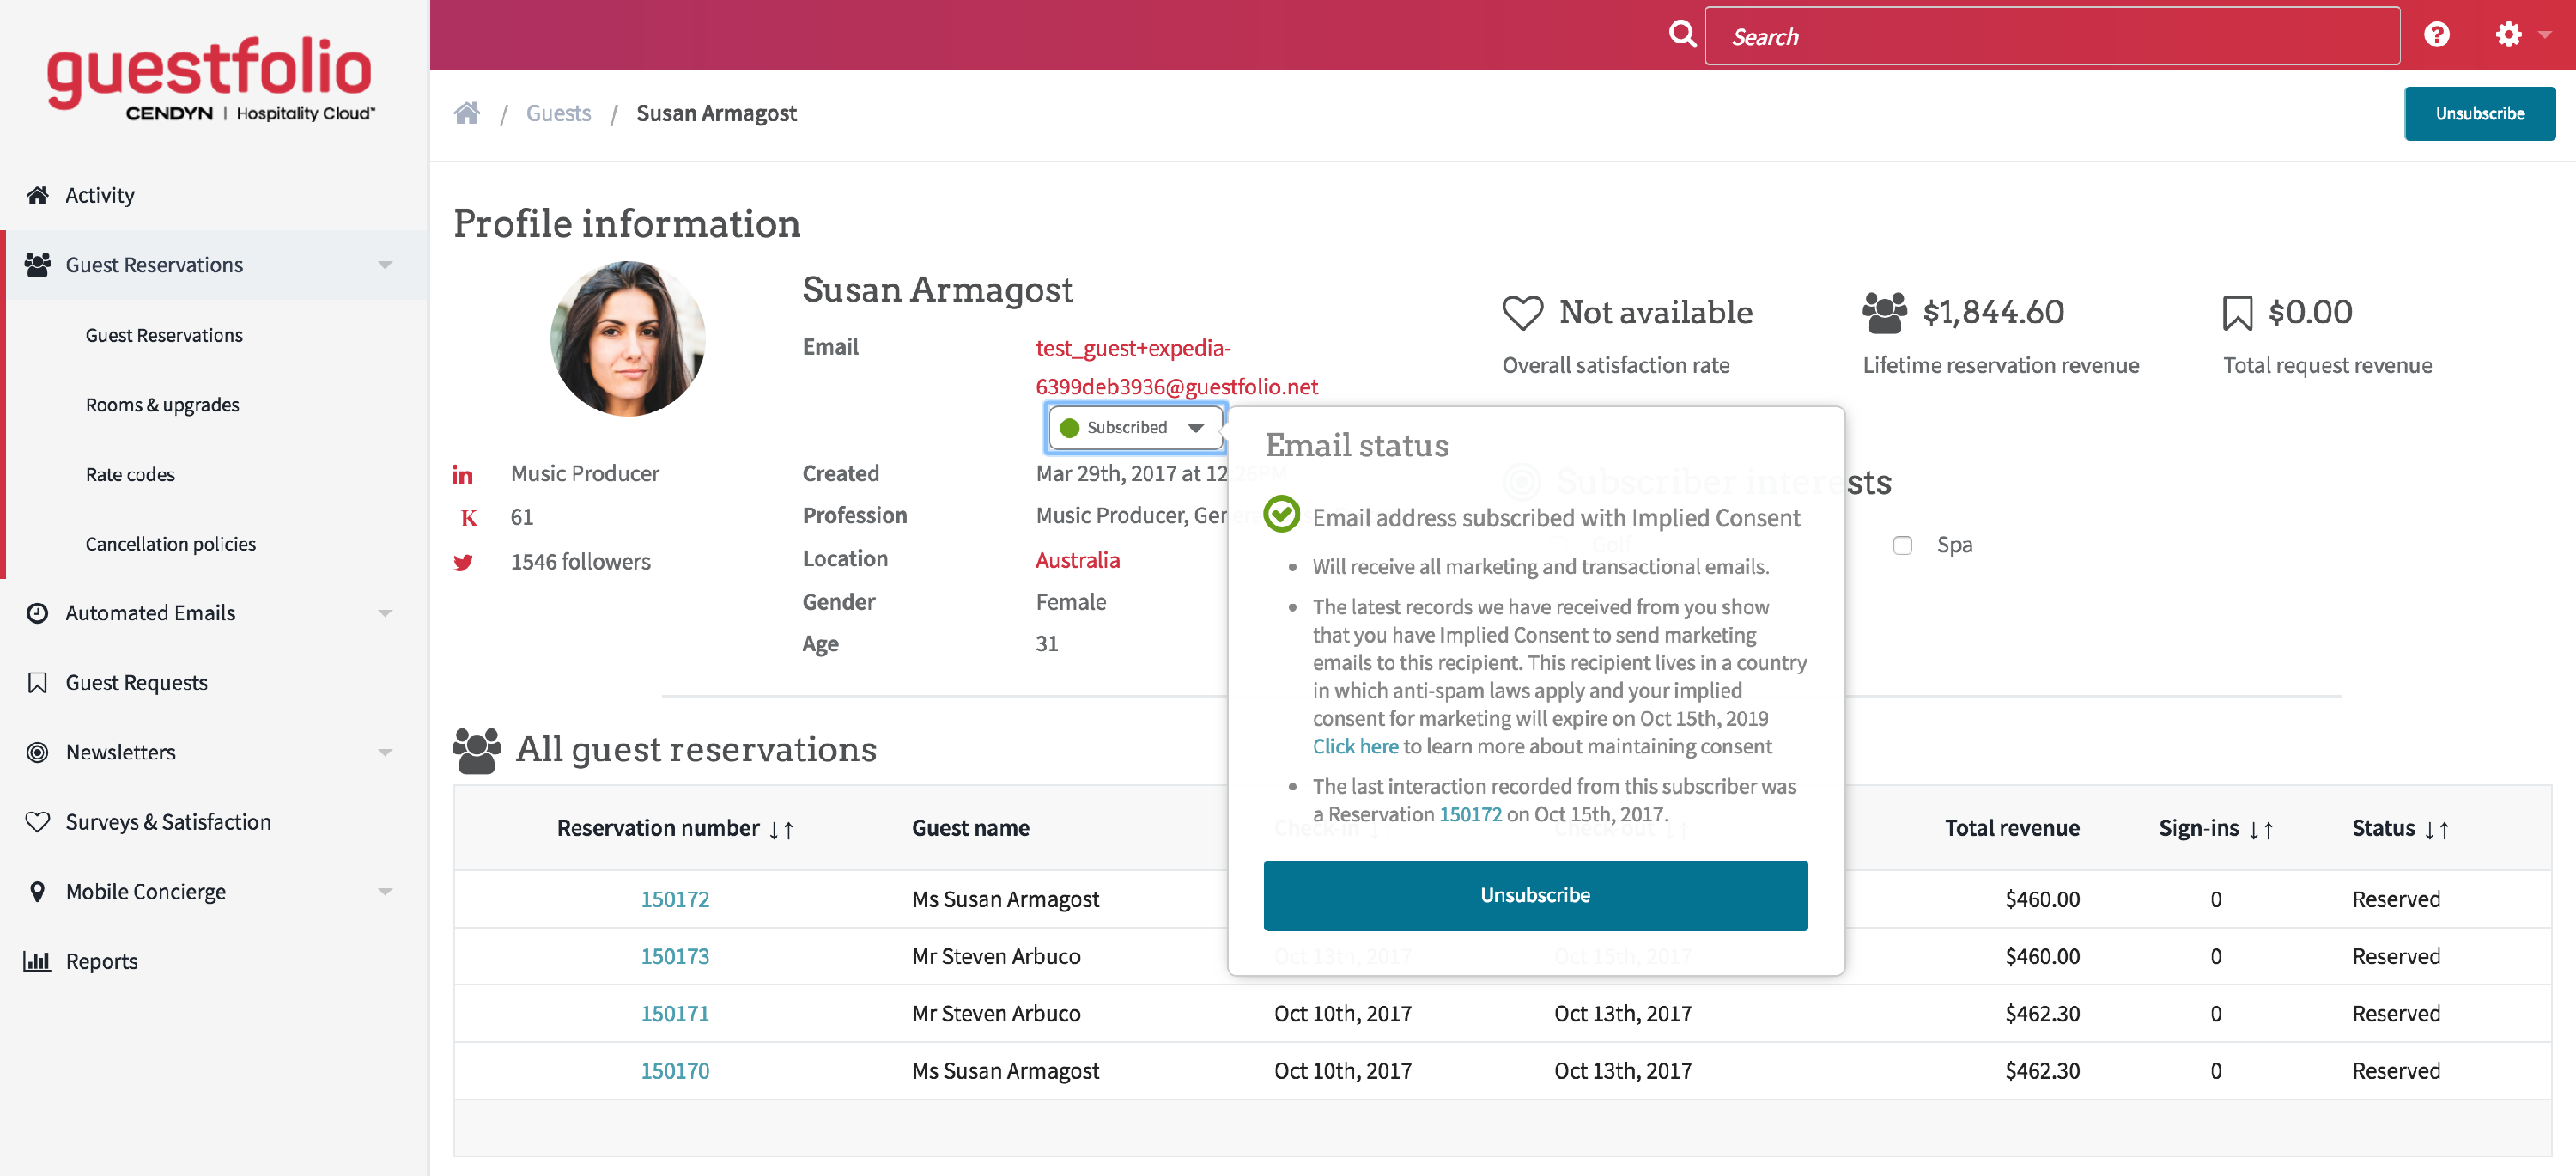Open the Subscribed status dropdown
Viewport: 2576px width, 1176px height.
1135,428
